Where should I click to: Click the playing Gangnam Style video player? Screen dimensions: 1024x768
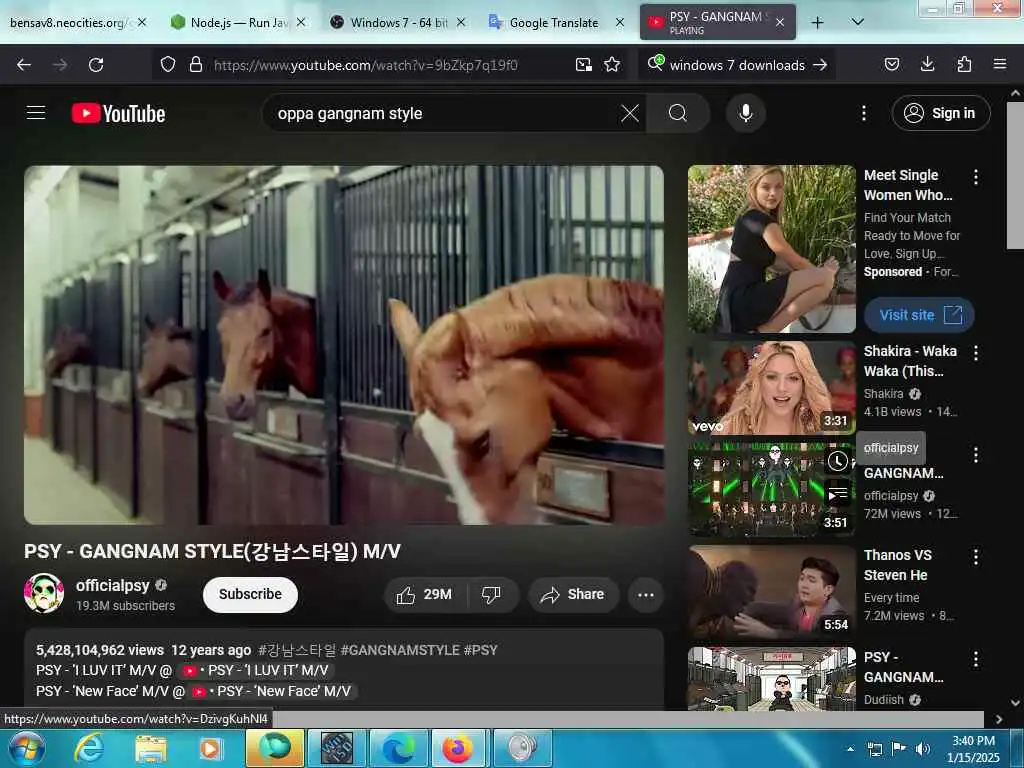344,345
